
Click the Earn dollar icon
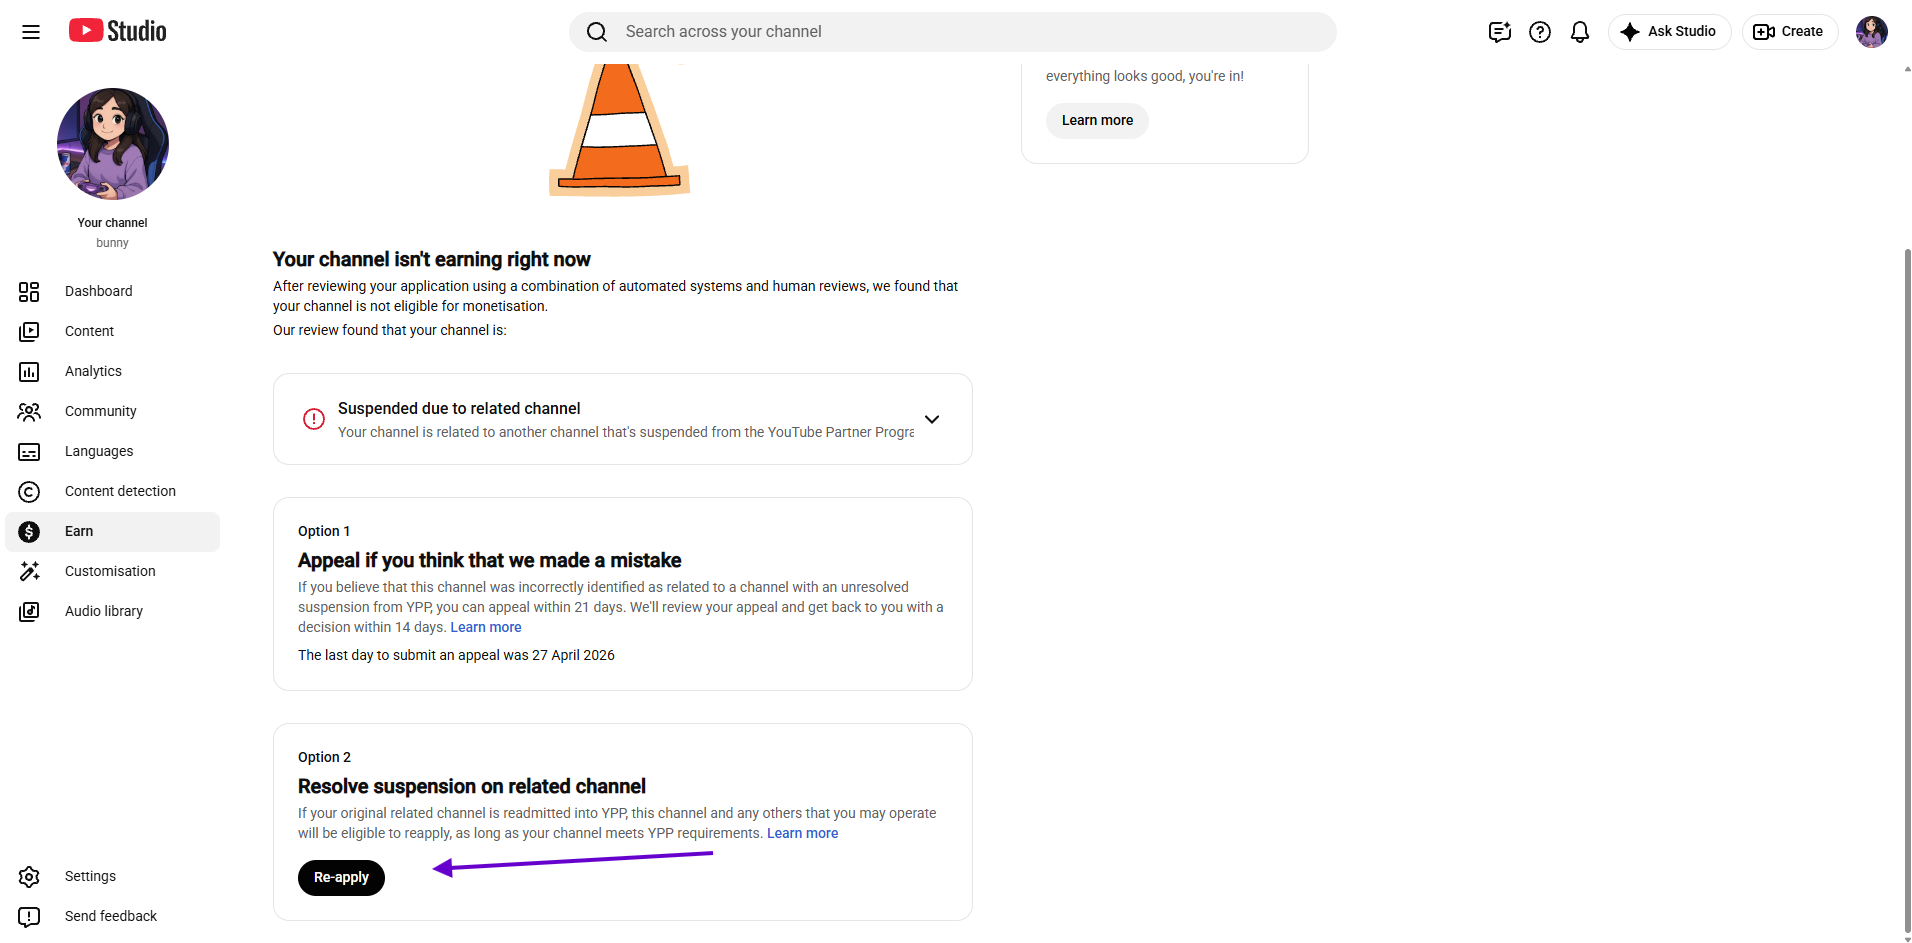tap(29, 531)
